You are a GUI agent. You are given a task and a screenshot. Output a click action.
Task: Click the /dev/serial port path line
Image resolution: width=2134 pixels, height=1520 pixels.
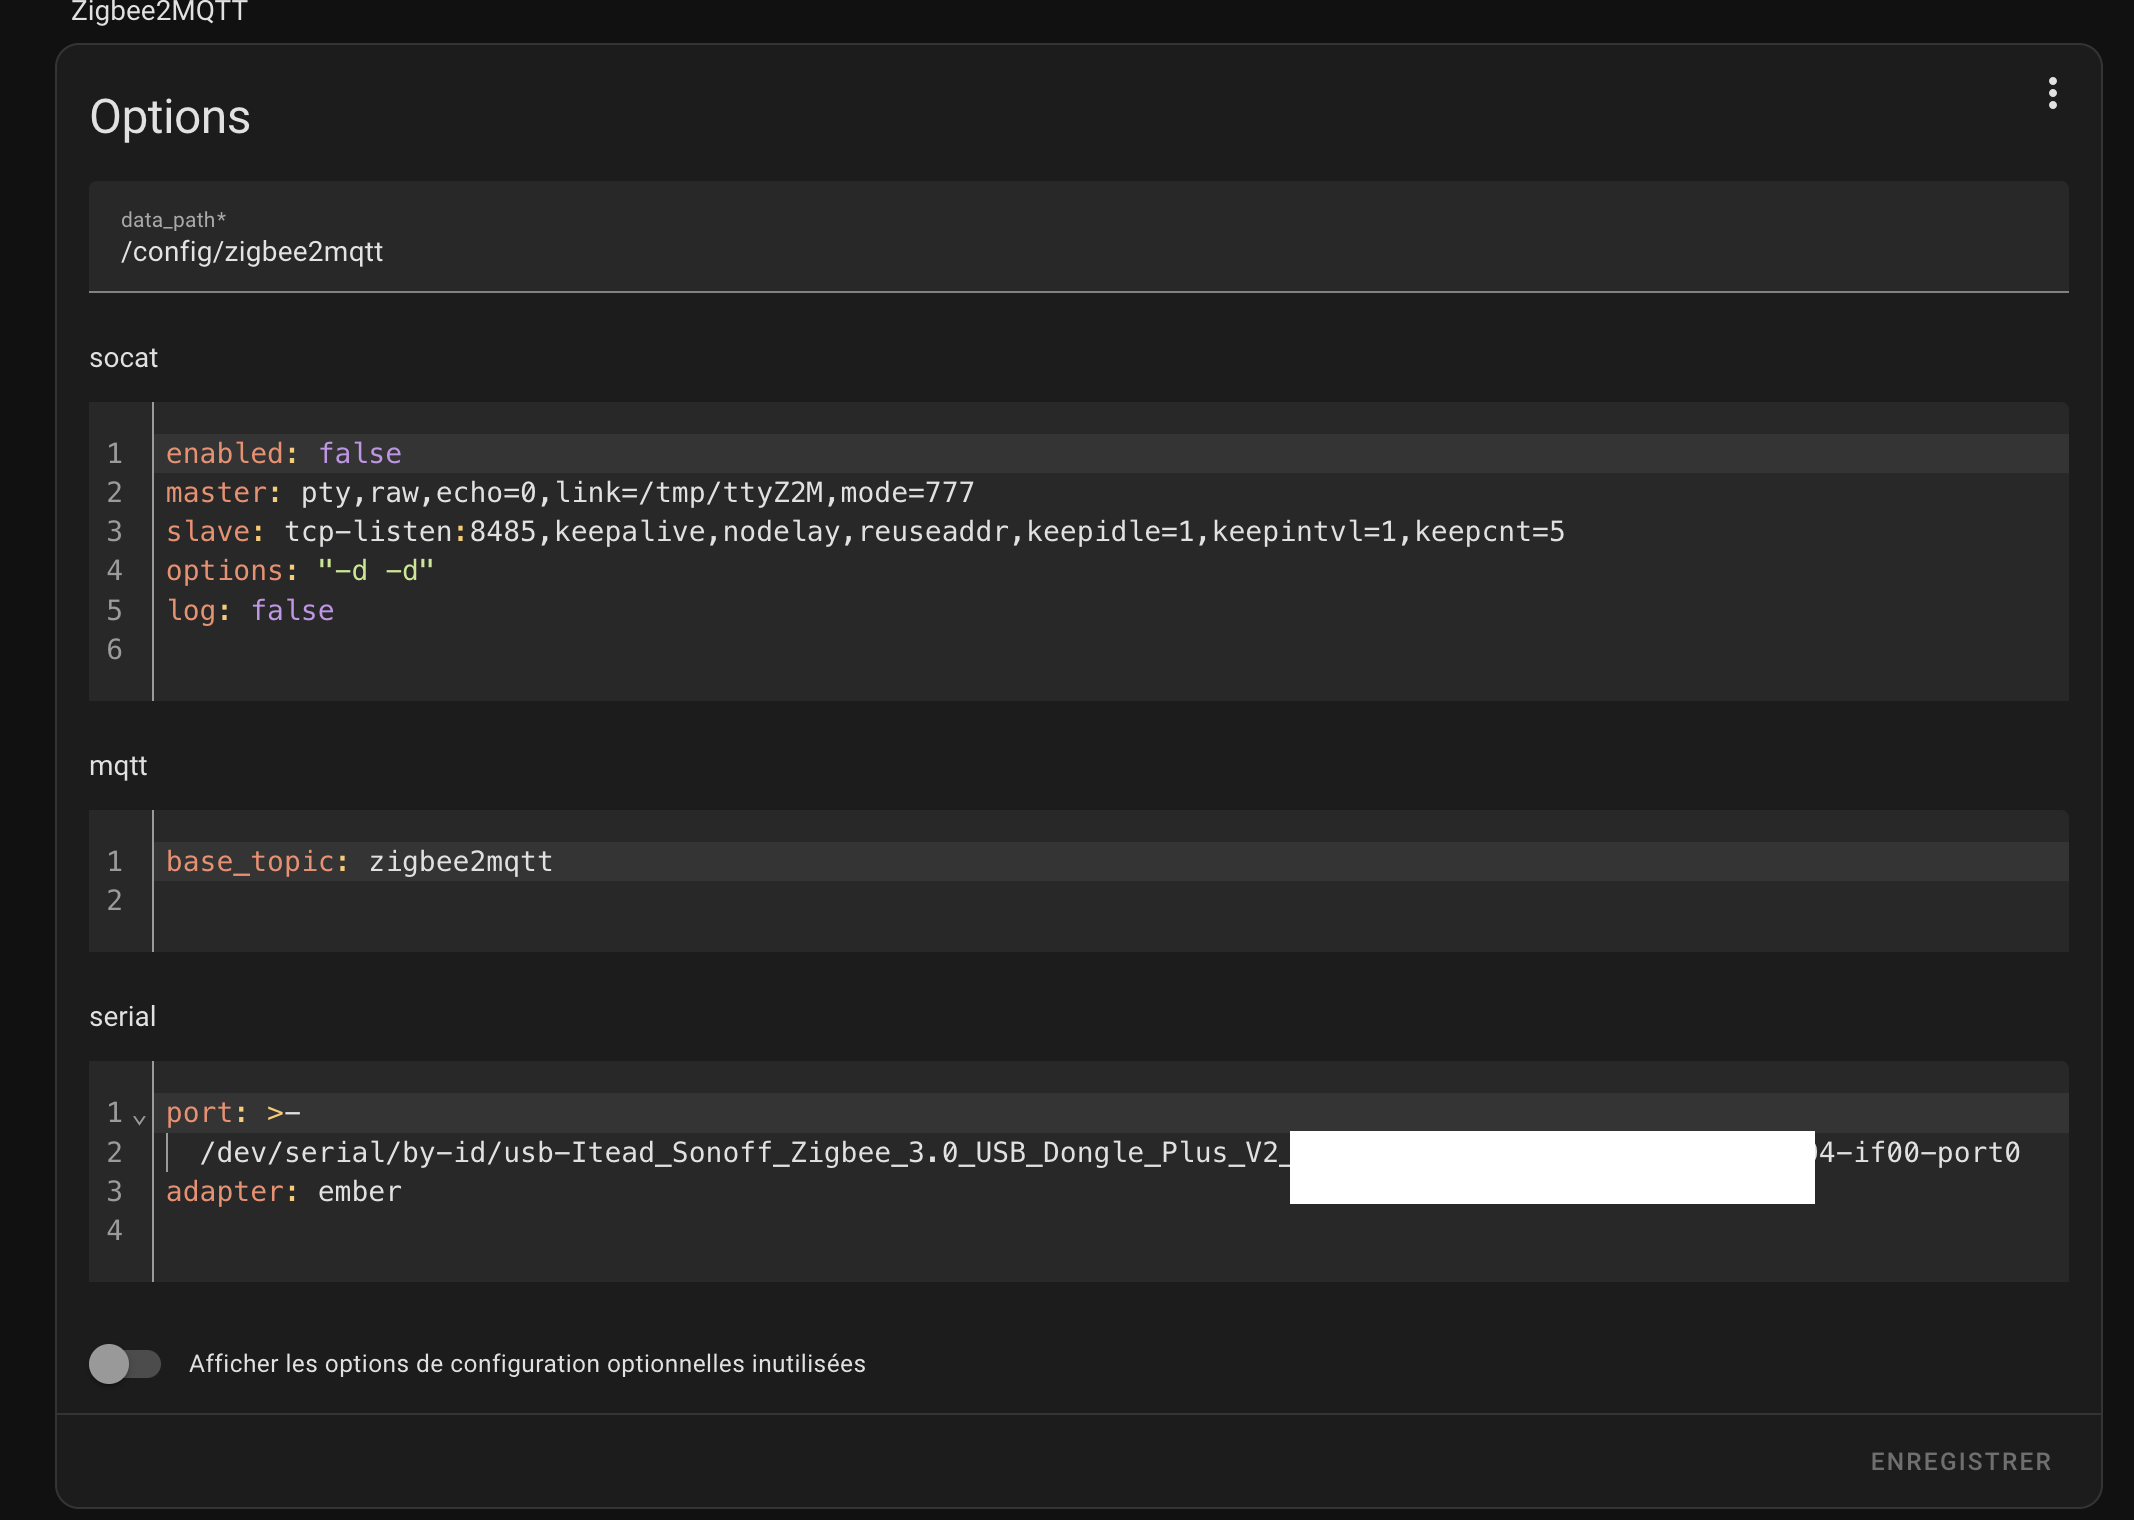[x=739, y=1152]
